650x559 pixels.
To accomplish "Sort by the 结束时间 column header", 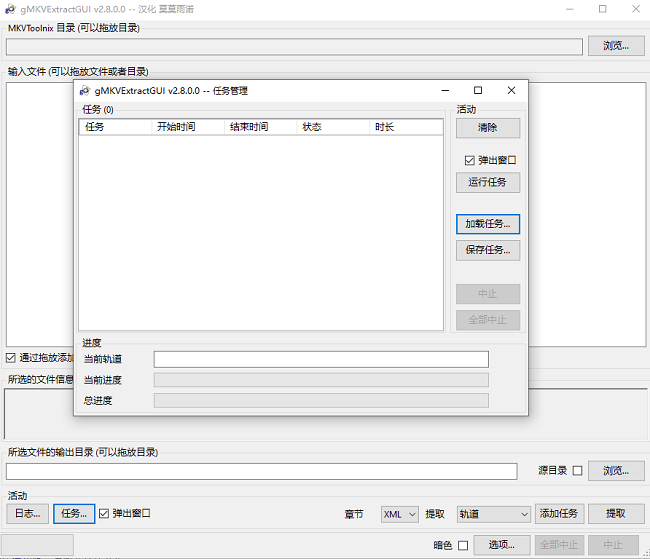I will (x=260, y=127).
